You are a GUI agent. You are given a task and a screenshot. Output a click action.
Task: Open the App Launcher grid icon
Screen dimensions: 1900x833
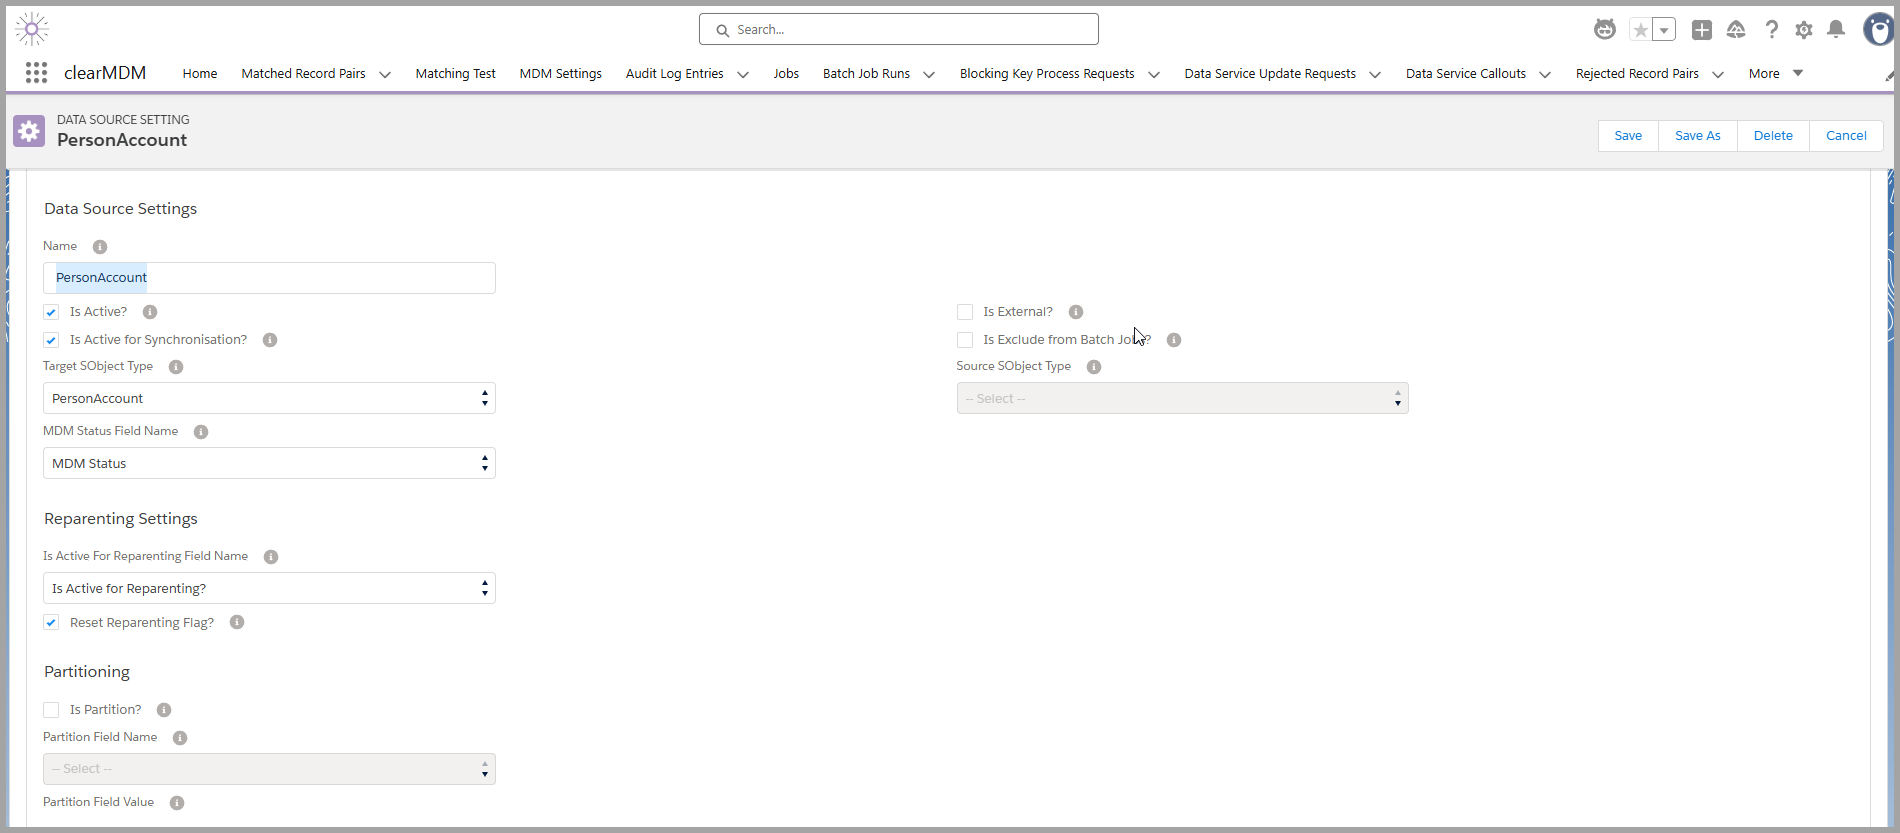(x=36, y=73)
